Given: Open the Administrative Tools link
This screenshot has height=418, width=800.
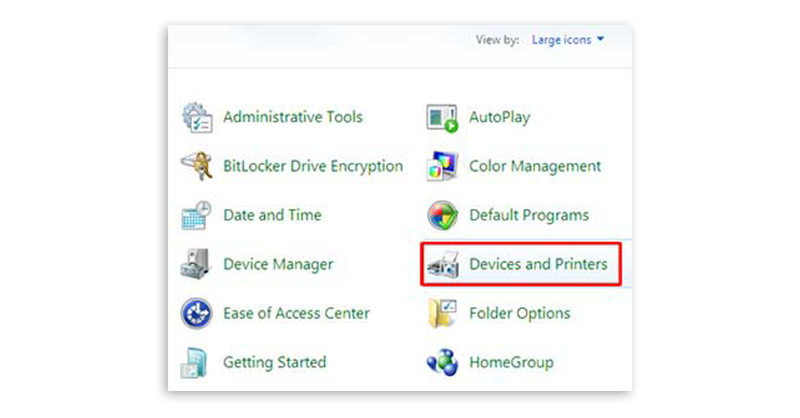Looking at the screenshot, I should 293,117.
